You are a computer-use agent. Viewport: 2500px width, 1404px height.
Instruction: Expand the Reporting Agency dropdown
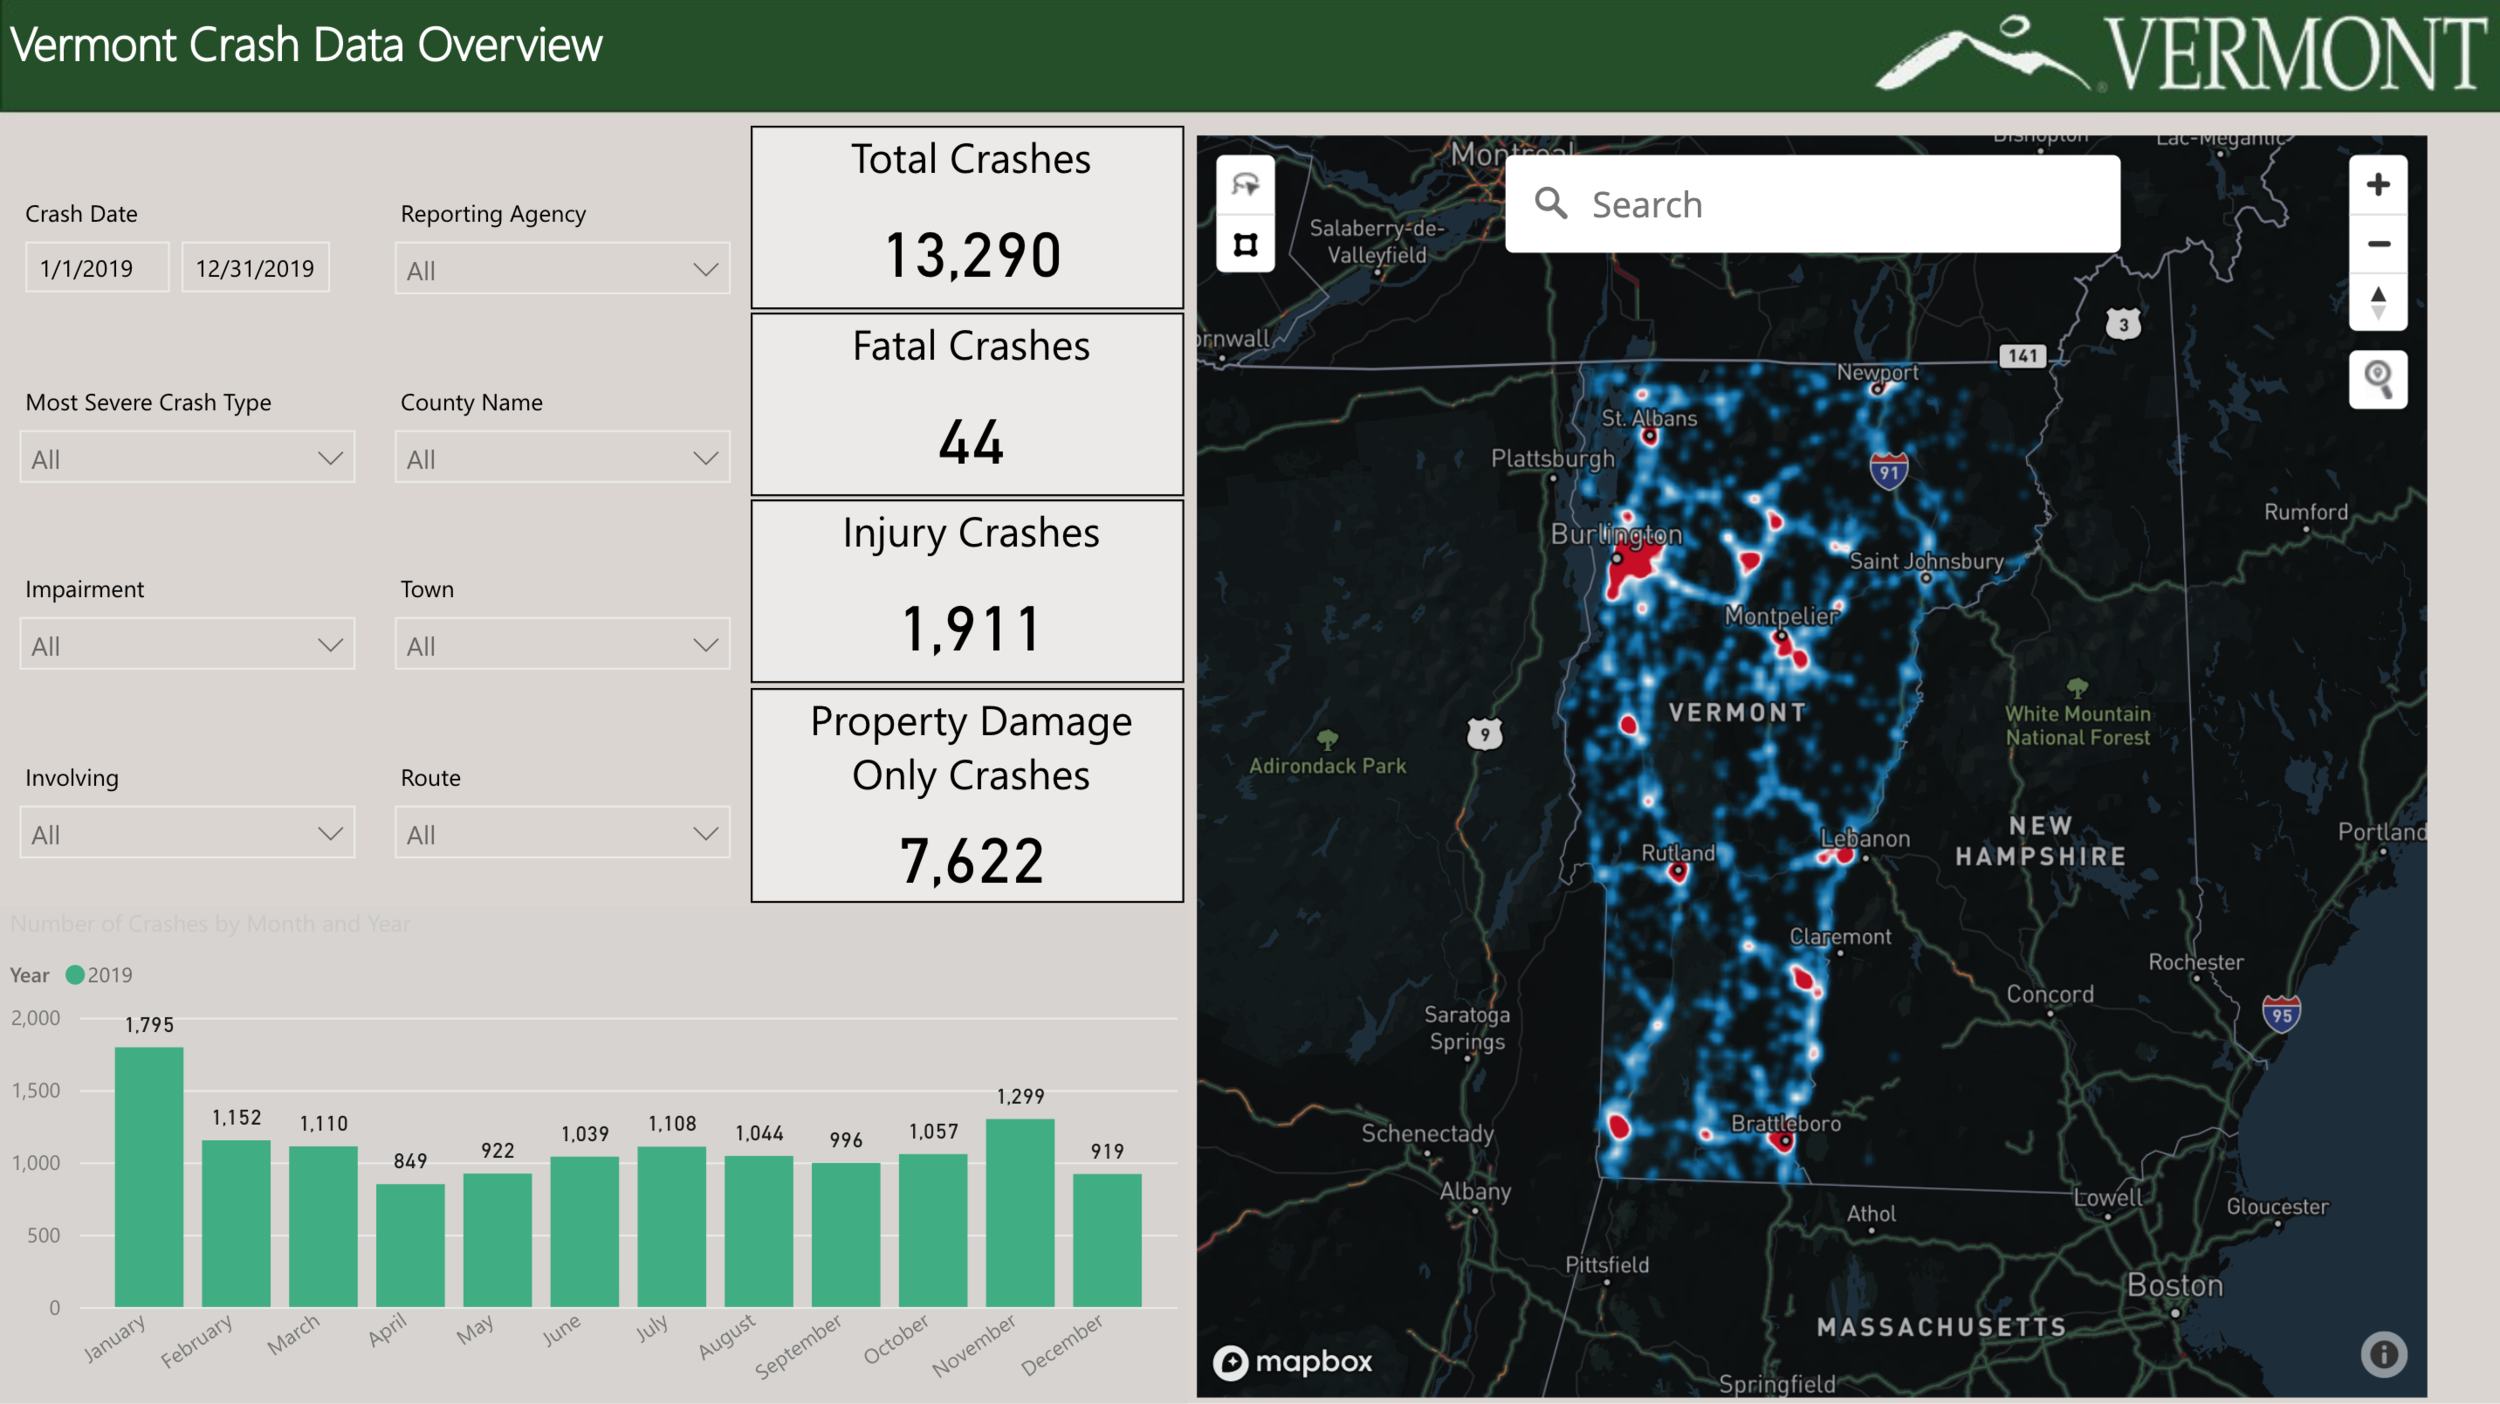point(562,269)
